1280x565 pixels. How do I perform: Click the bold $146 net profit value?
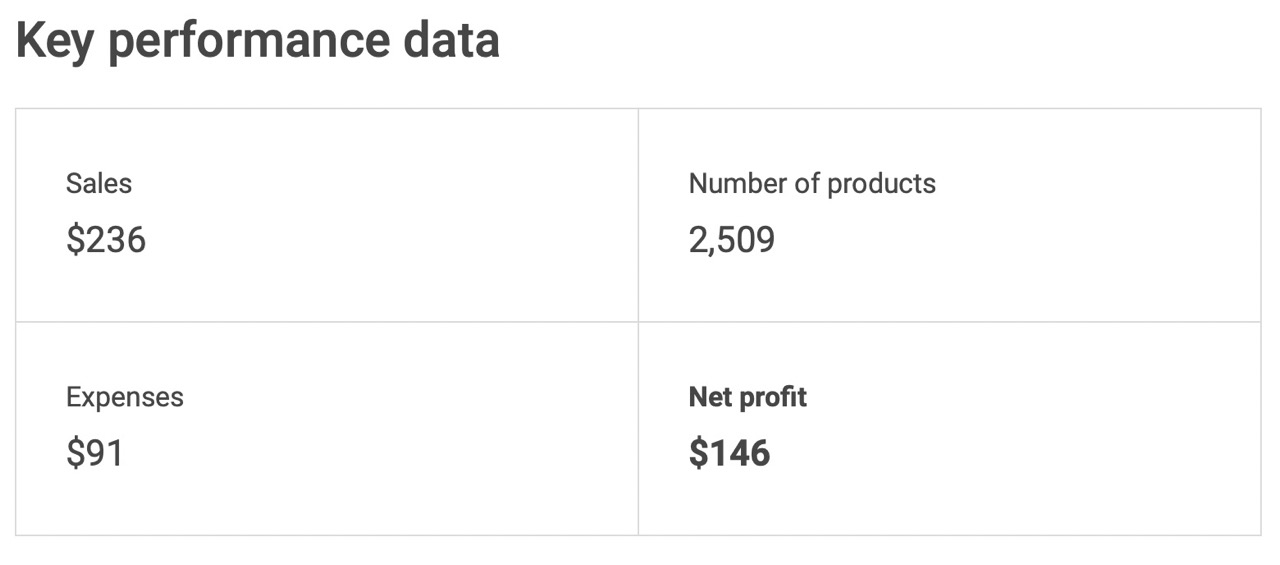730,453
